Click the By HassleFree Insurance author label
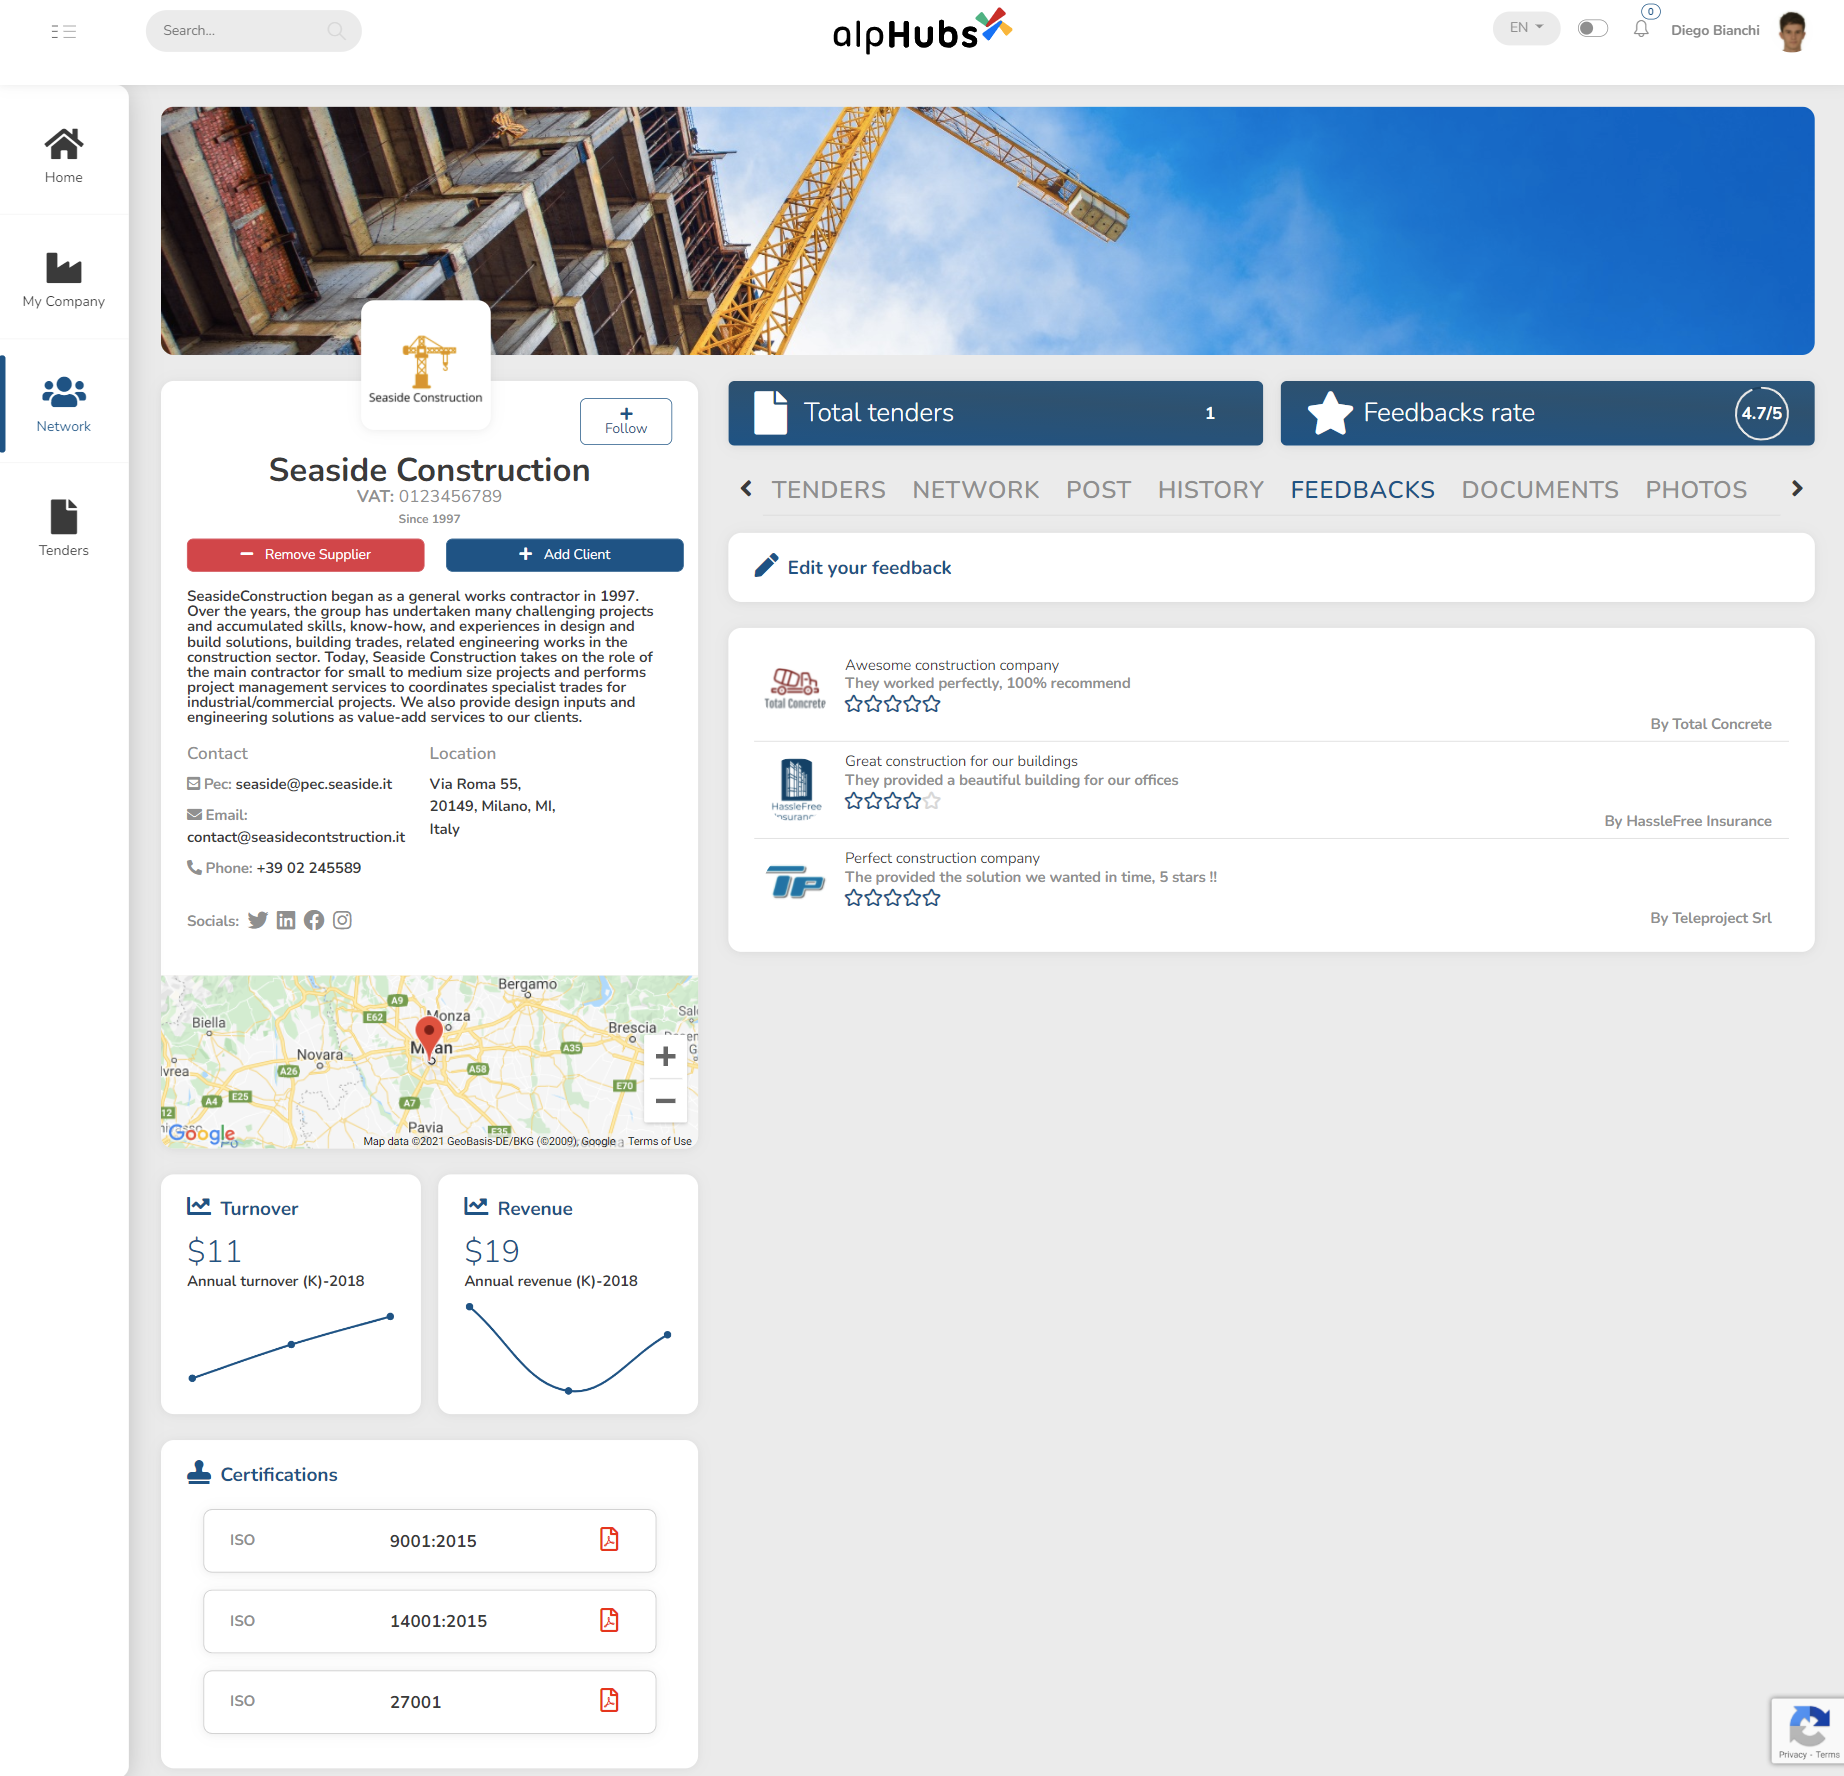 1687,821
